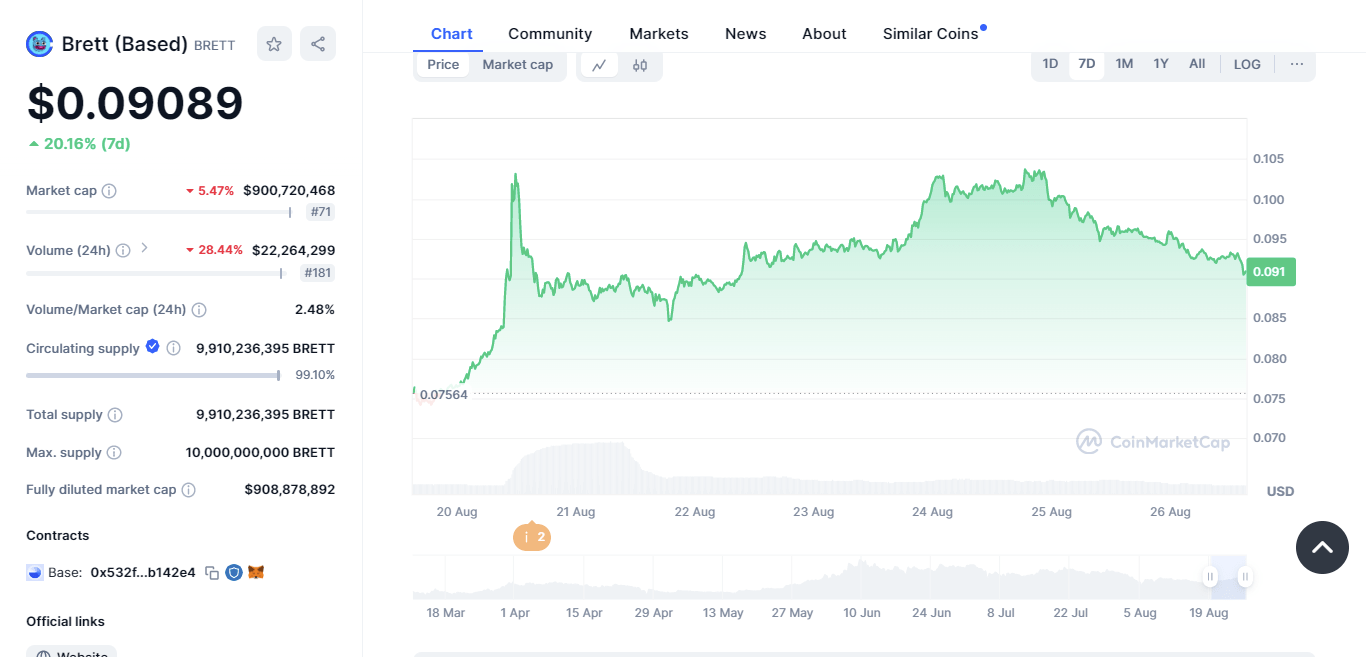
Task: Click the orange event marker labeled 2
Action: (532, 537)
